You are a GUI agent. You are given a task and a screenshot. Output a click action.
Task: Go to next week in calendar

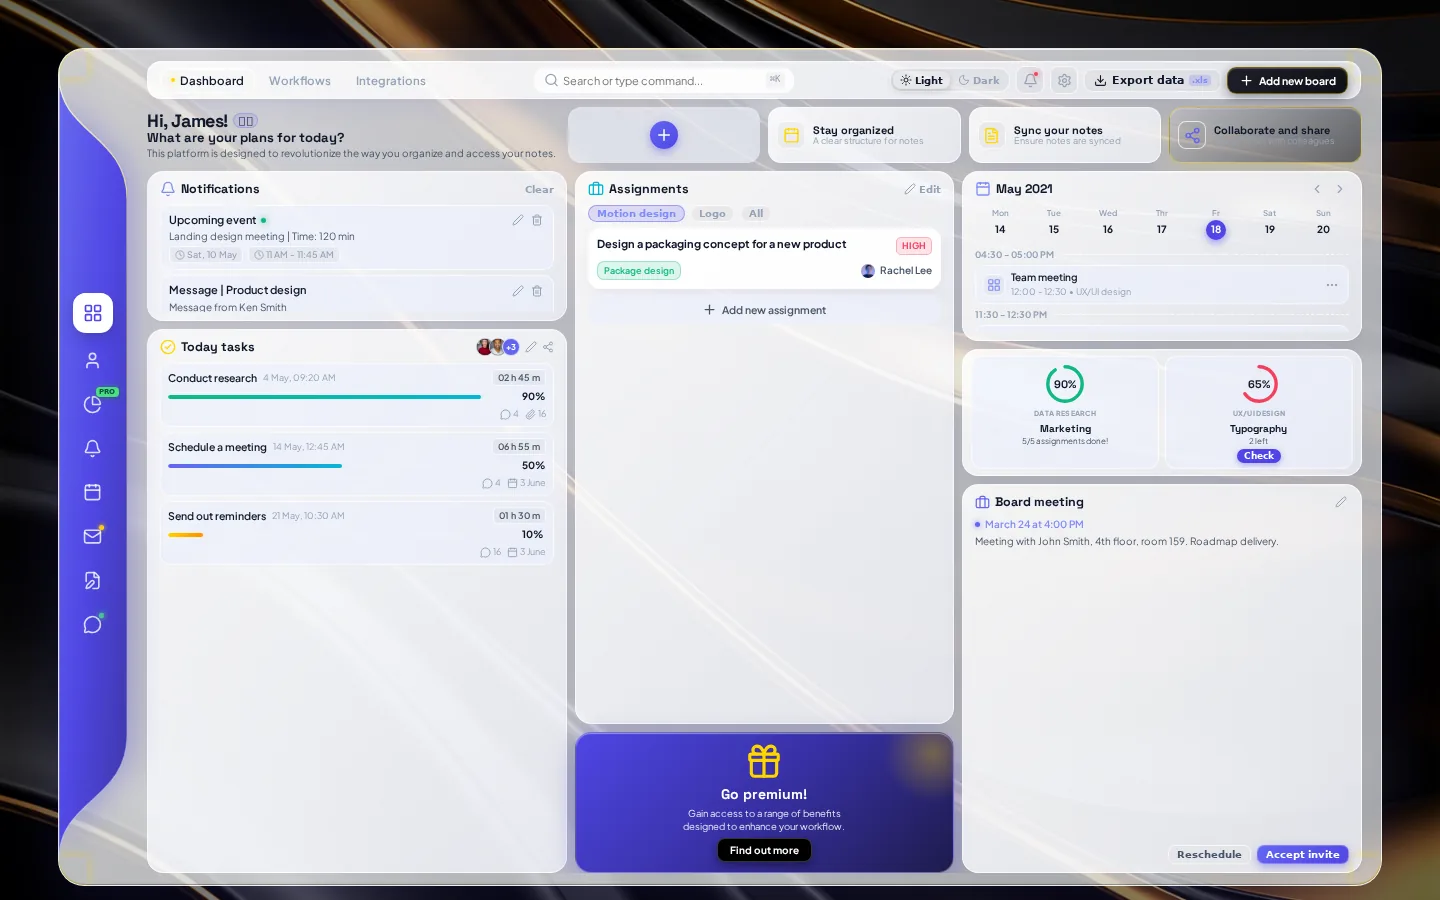pyautogui.click(x=1340, y=189)
